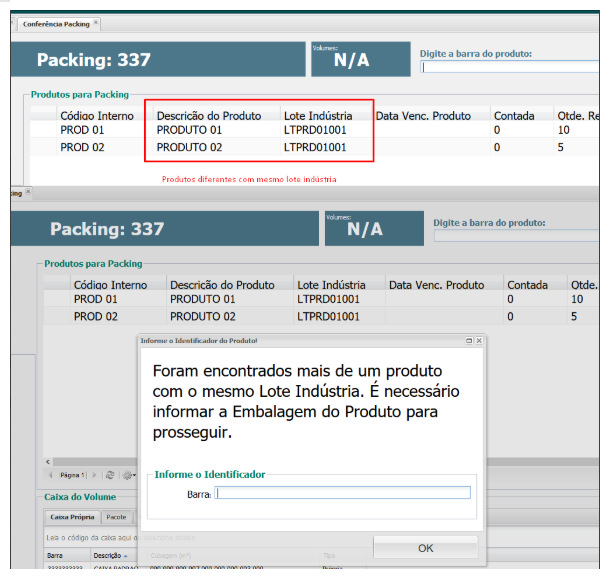Click lot LTPRD01001 of PRODUTO 01 in the upper grid
Image resolution: width=610 pixels, height=579 pixels.
[315, 130]
